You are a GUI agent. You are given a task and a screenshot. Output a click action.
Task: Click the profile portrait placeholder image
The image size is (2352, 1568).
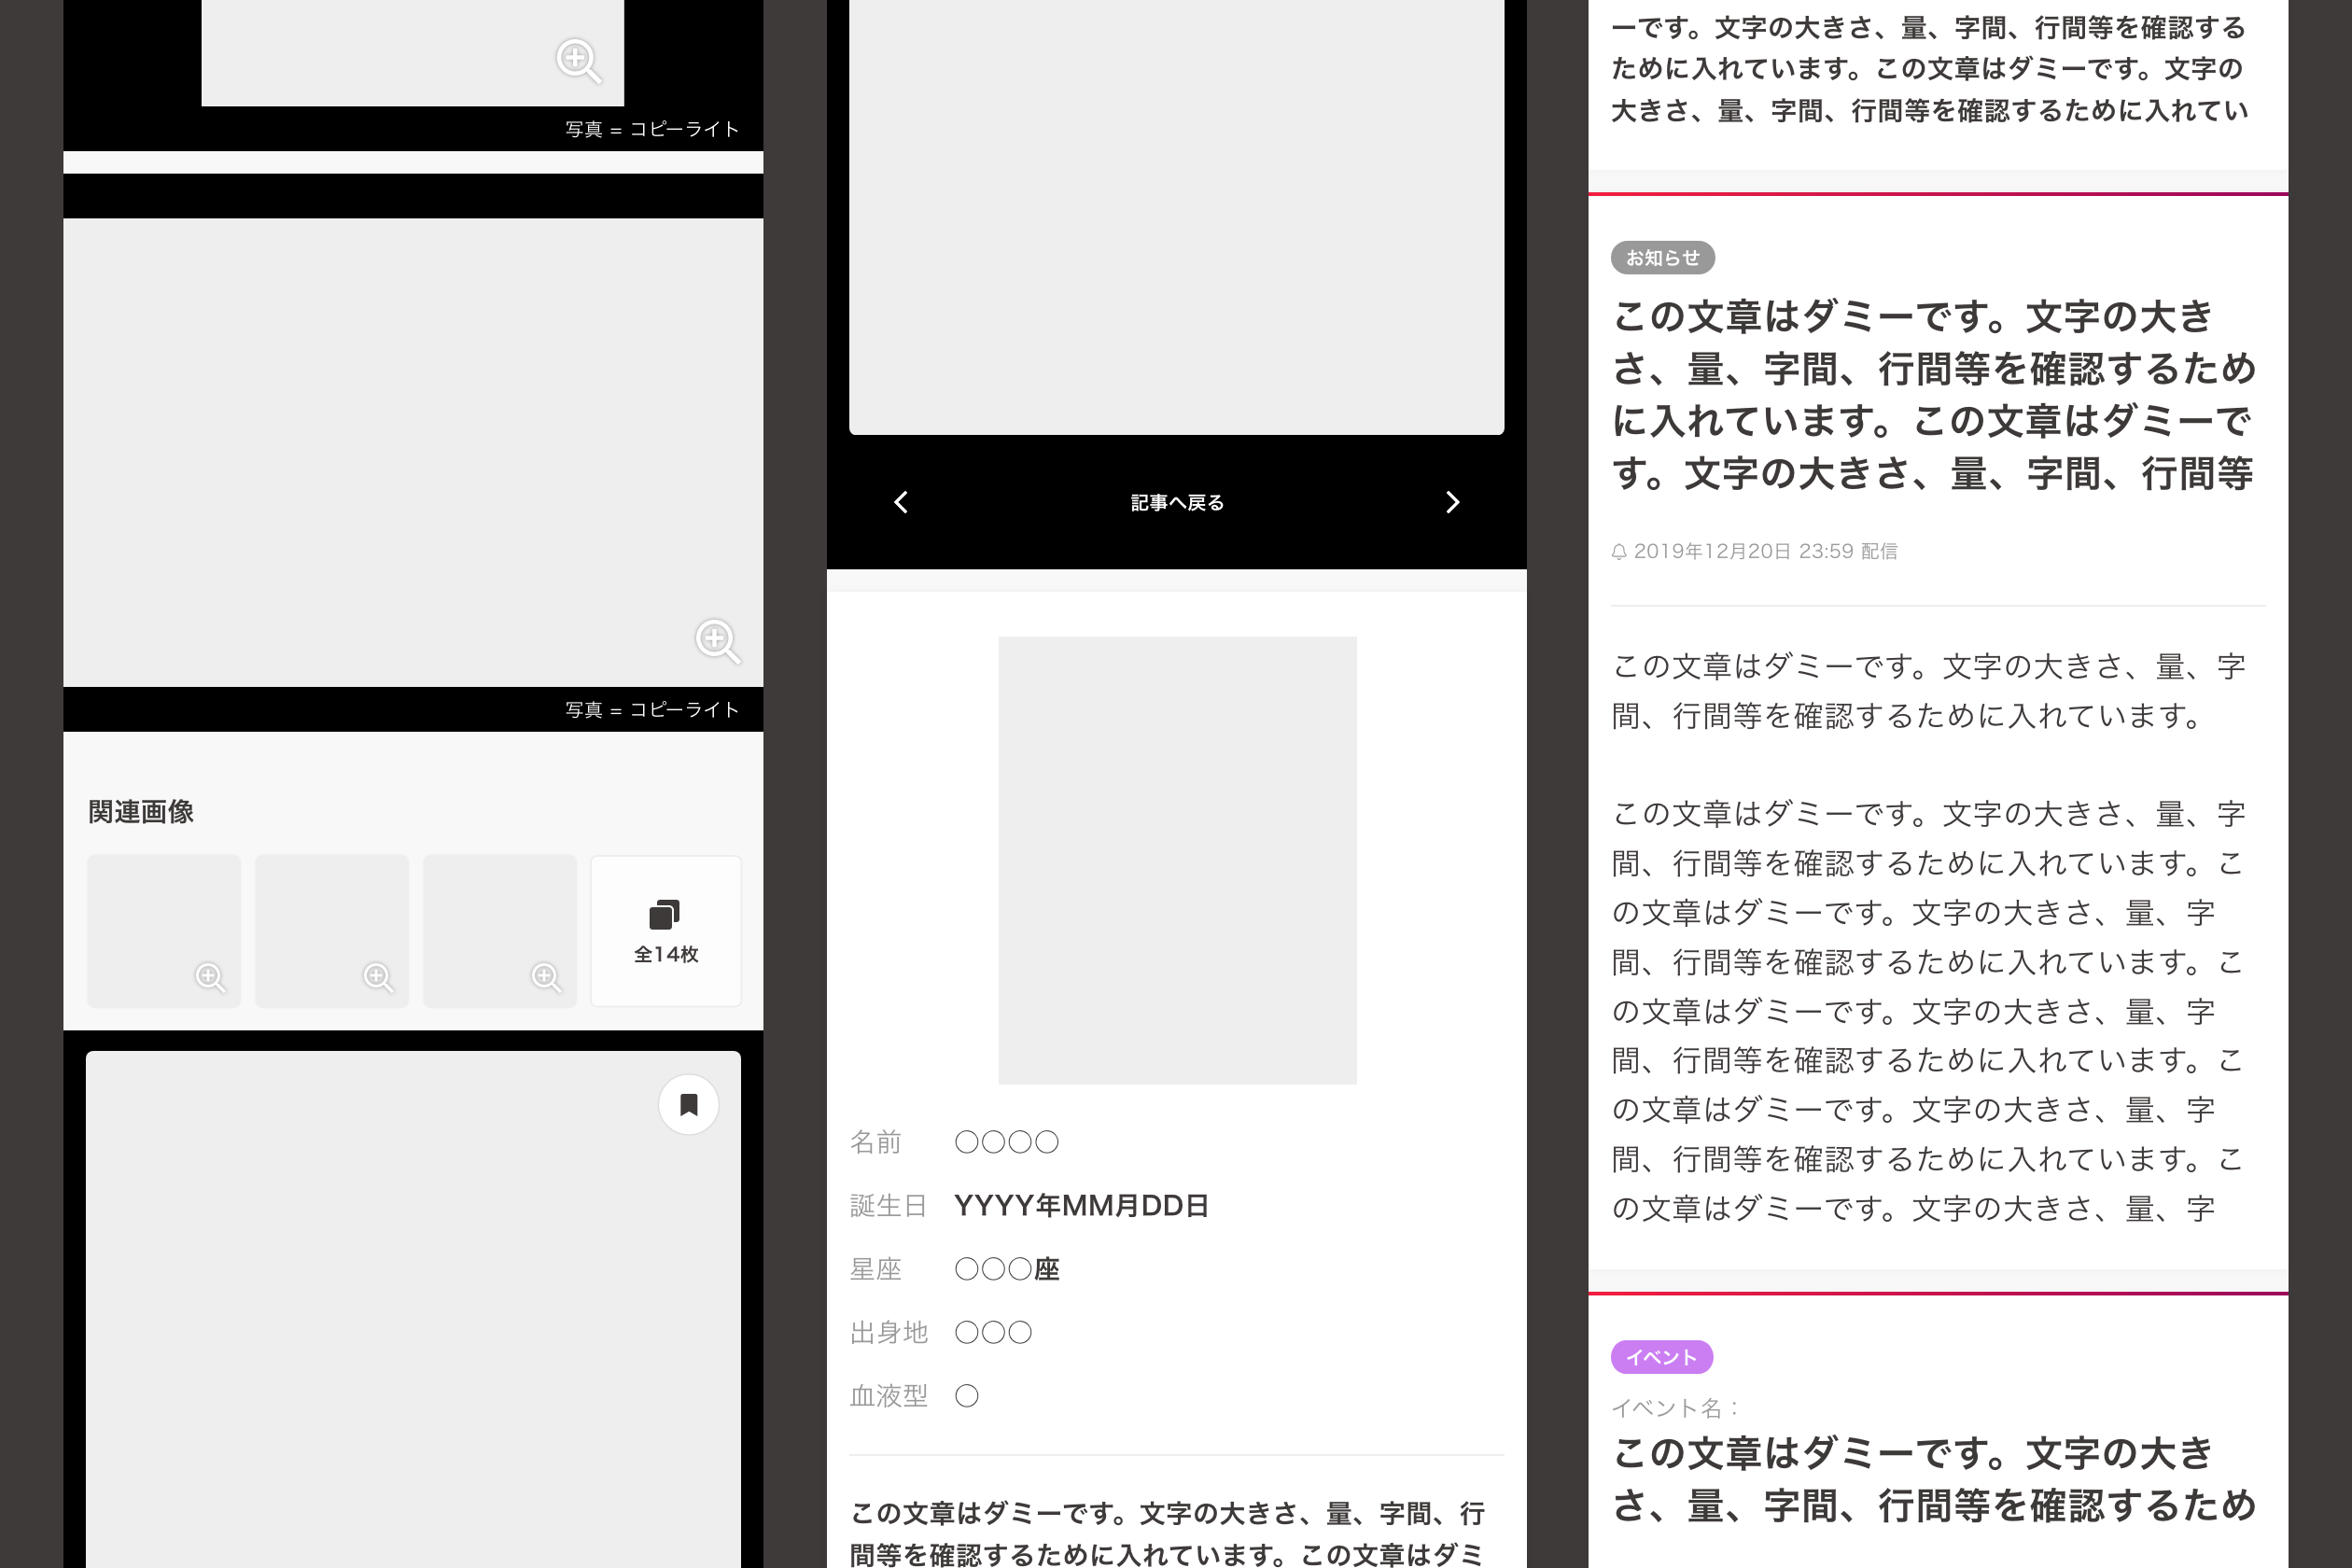point(1176,860)
